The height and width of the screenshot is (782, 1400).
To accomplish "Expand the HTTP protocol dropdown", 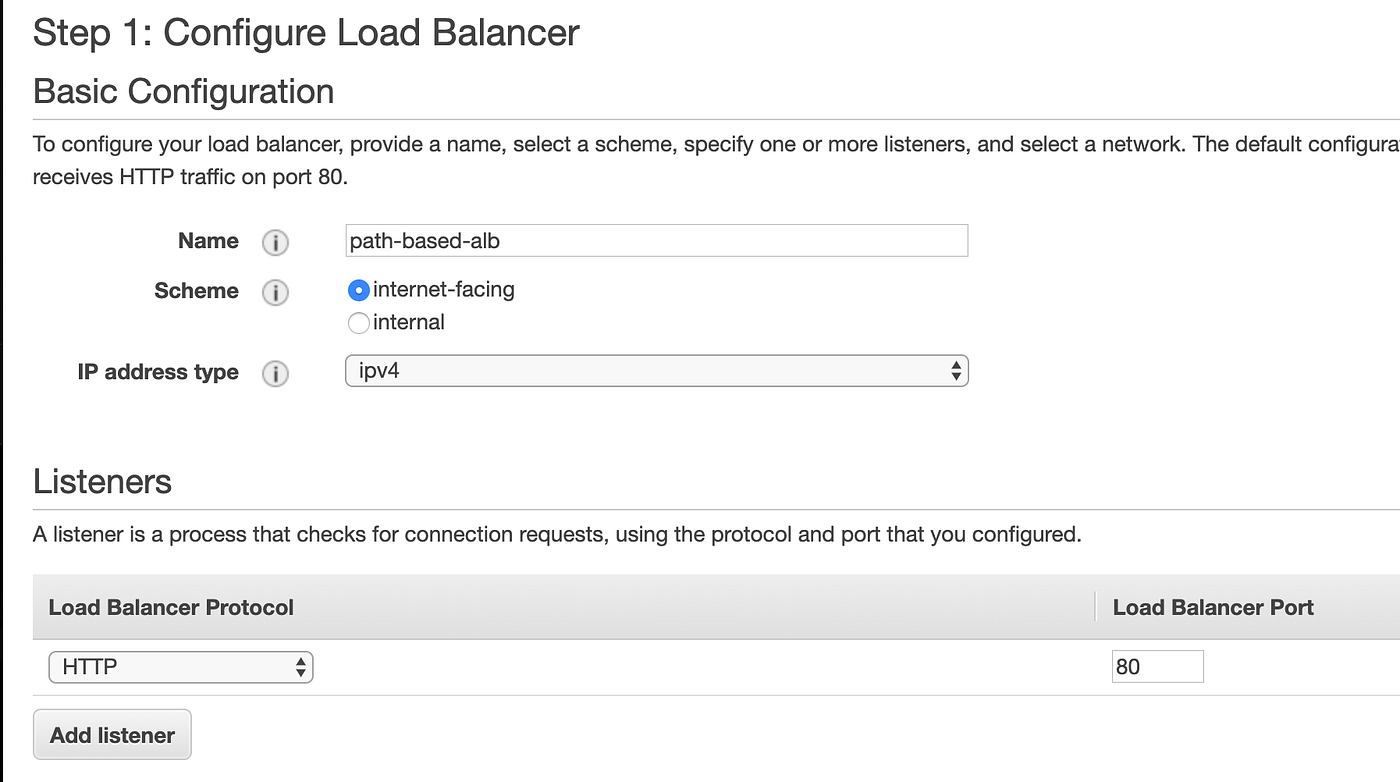I will [x=181, y=667].
